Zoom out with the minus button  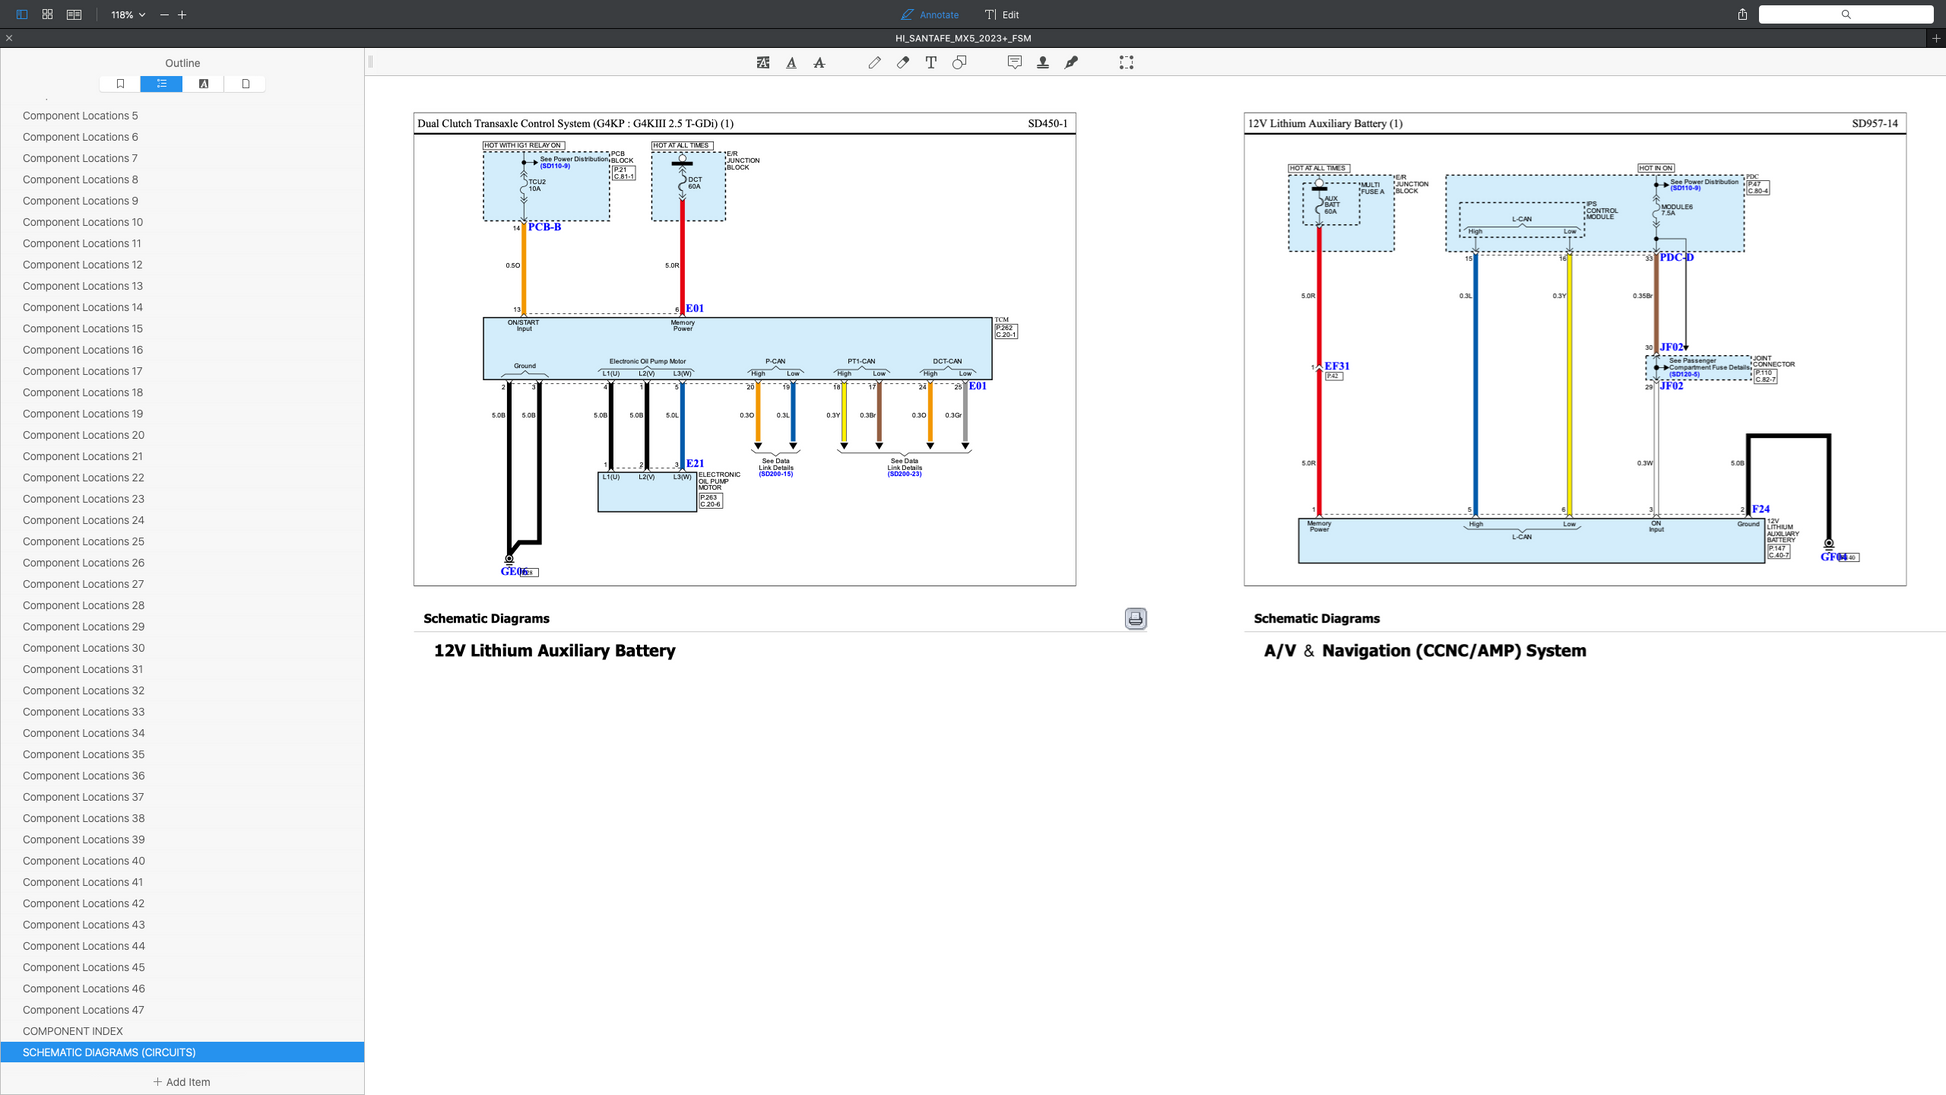coord(164,15)
